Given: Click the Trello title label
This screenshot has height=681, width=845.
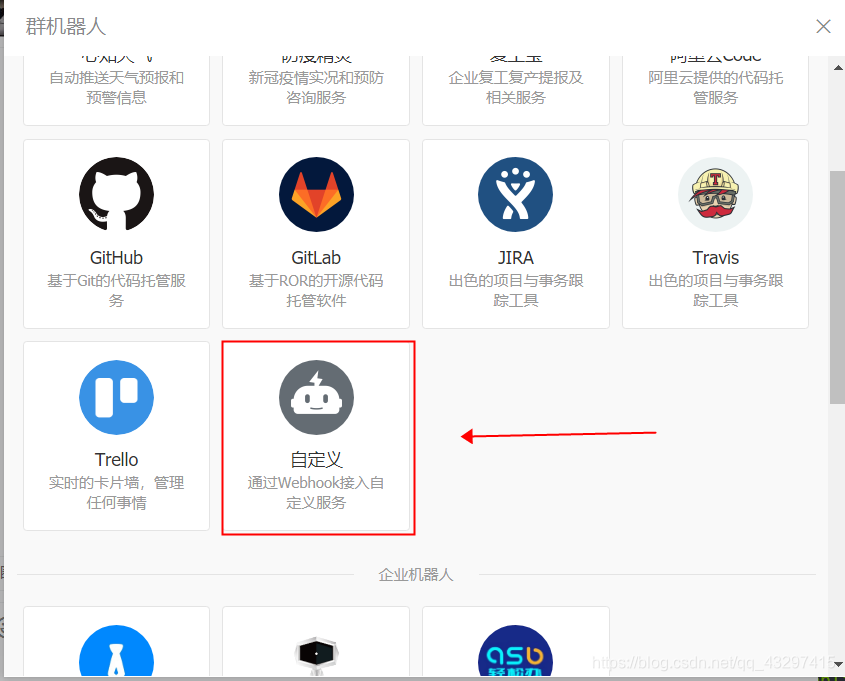Looking at the screenshot, I should (116, 460).
